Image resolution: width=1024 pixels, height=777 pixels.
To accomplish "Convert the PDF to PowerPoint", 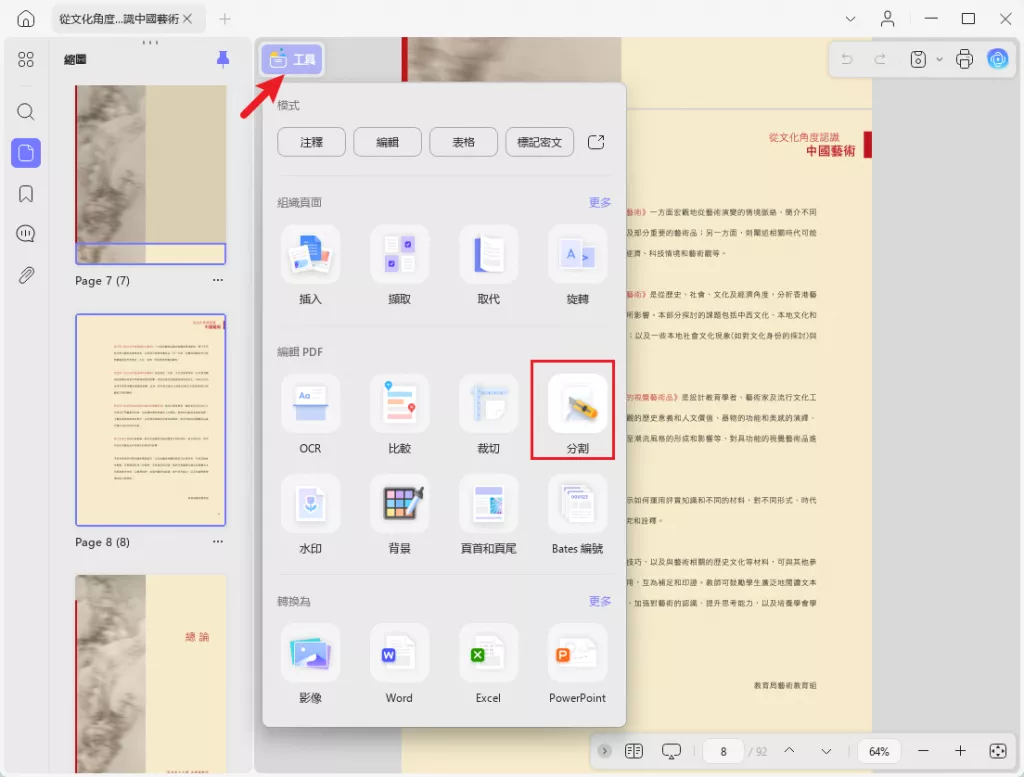I will click(577, 664).
